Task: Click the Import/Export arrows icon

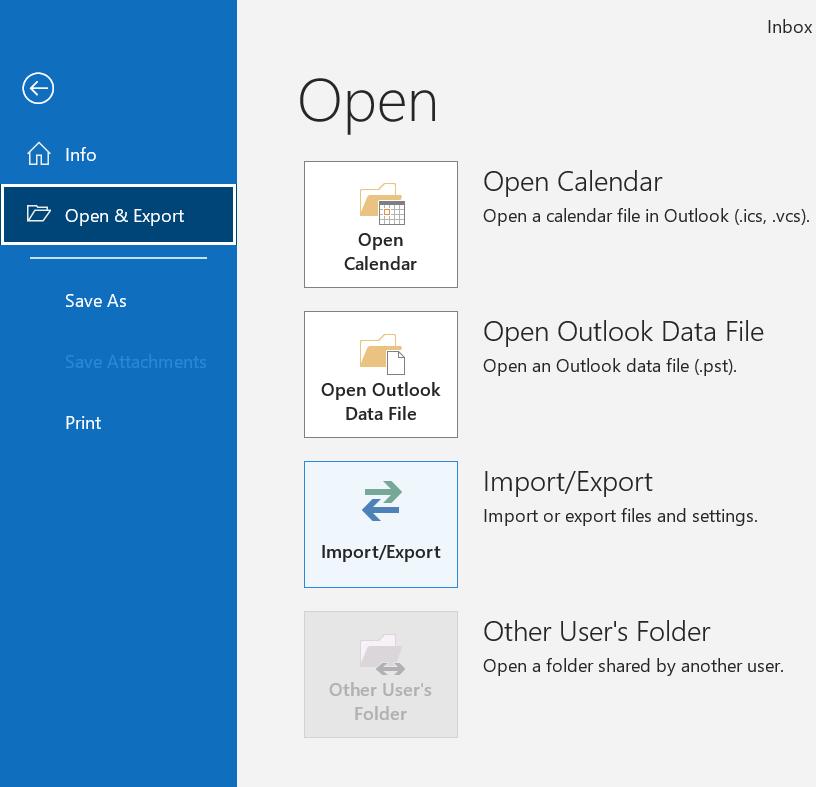Action: (x=382, y=501)
